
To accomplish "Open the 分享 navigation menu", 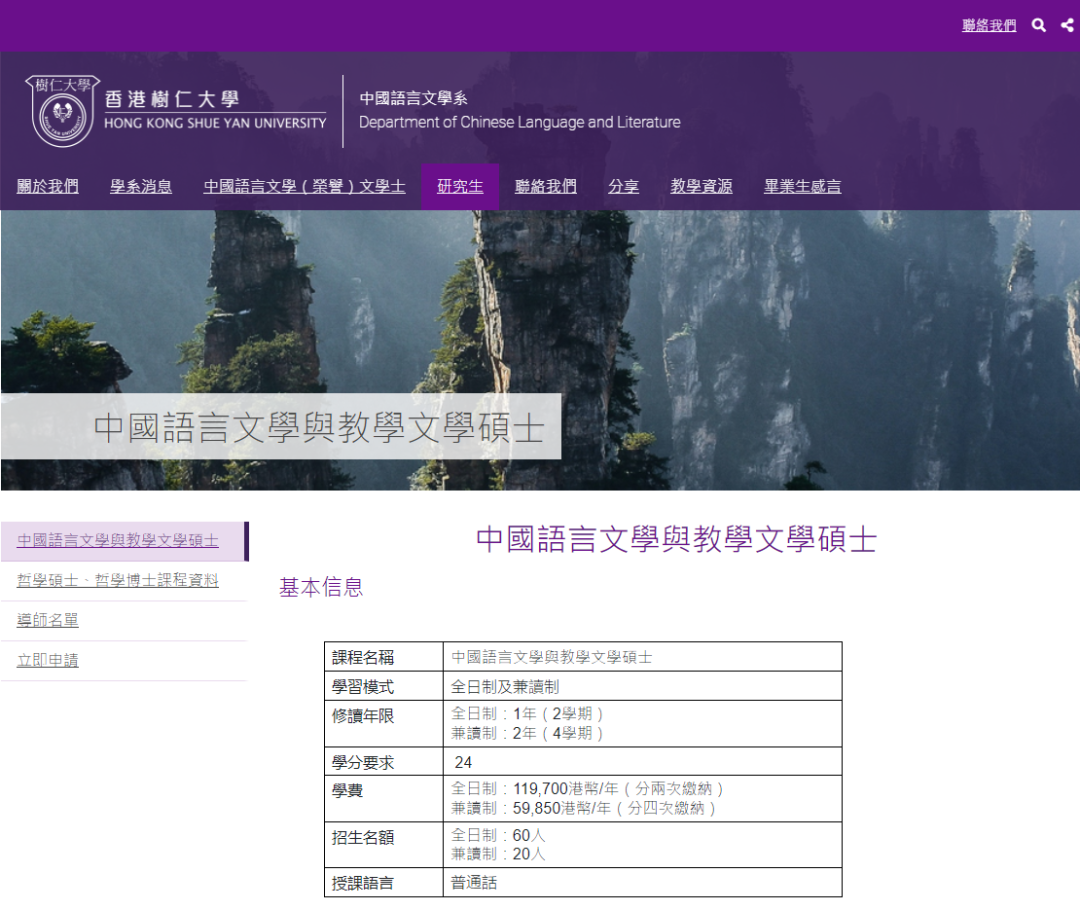I will 623,186.
